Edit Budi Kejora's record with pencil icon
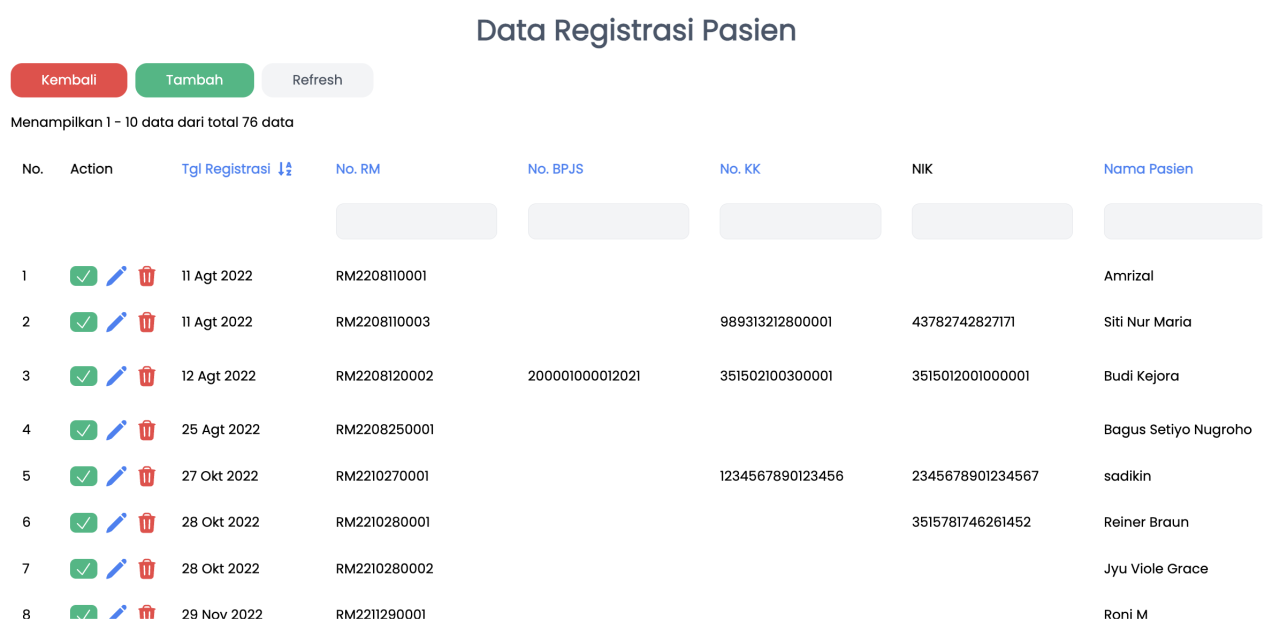This screenshot has width=1280, height=621. point(117,376)
